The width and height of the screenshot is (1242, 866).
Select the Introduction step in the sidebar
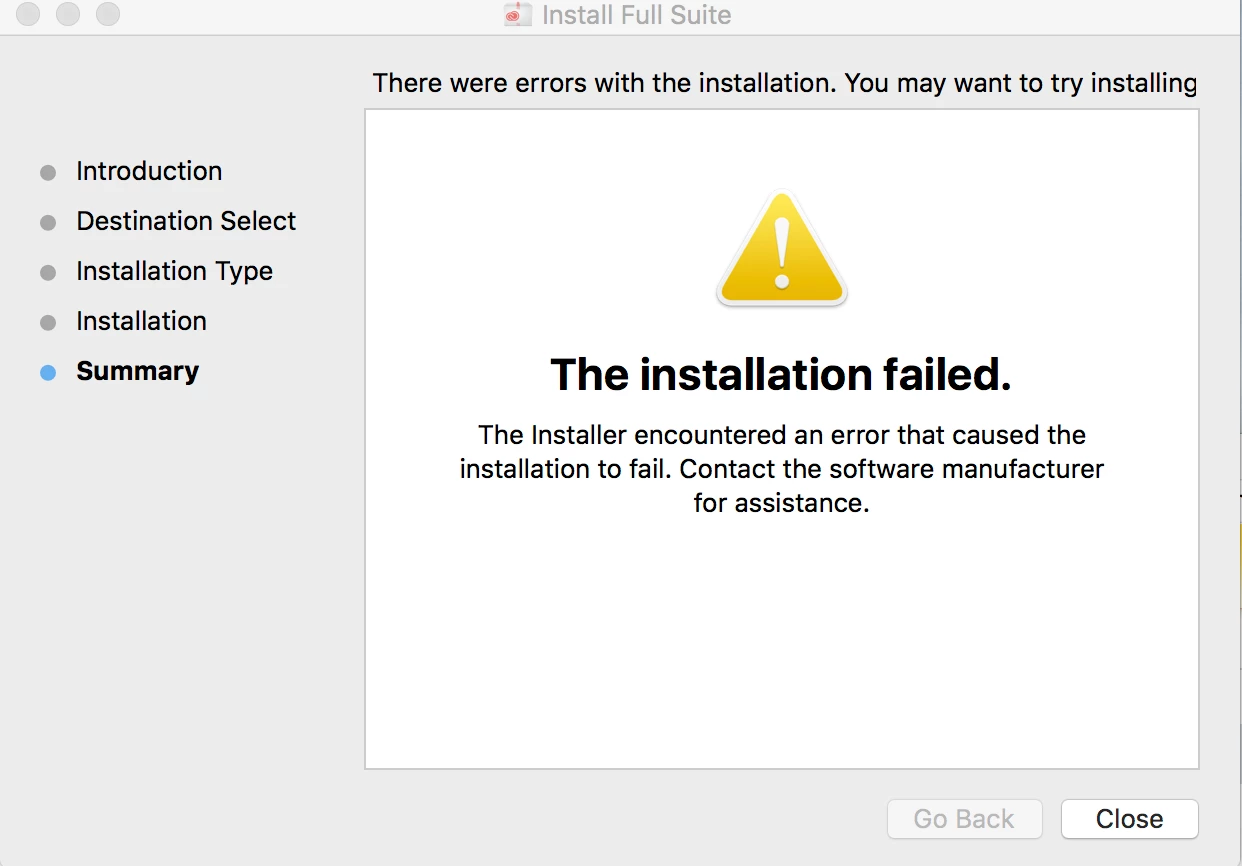(149, 171)
